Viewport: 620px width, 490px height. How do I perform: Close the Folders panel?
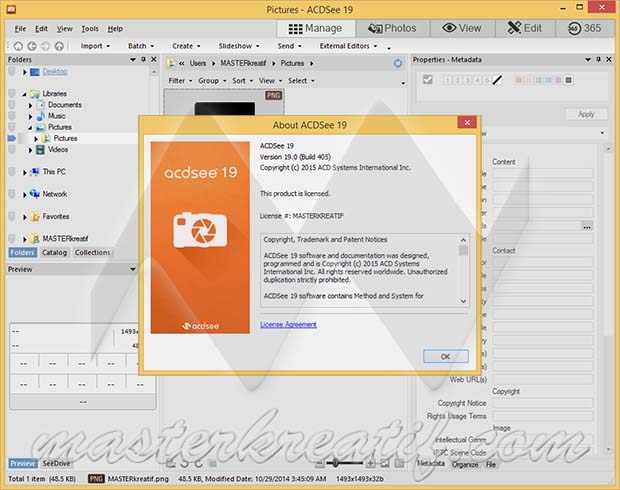(x=154, y=59)
